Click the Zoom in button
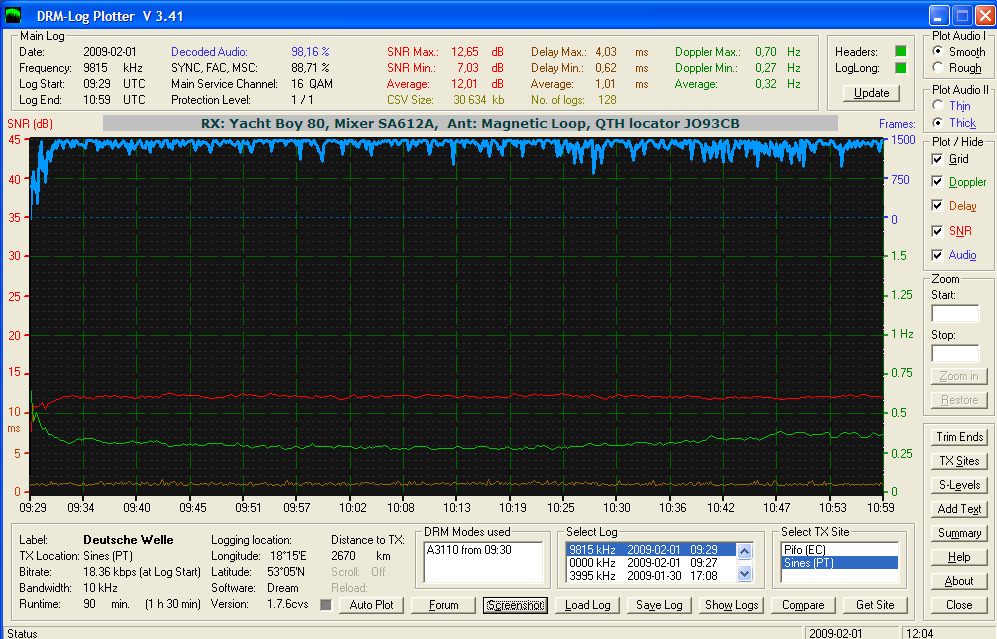This screenshot has height=639, width=997. pyautogui.click(x=959, y=376)
